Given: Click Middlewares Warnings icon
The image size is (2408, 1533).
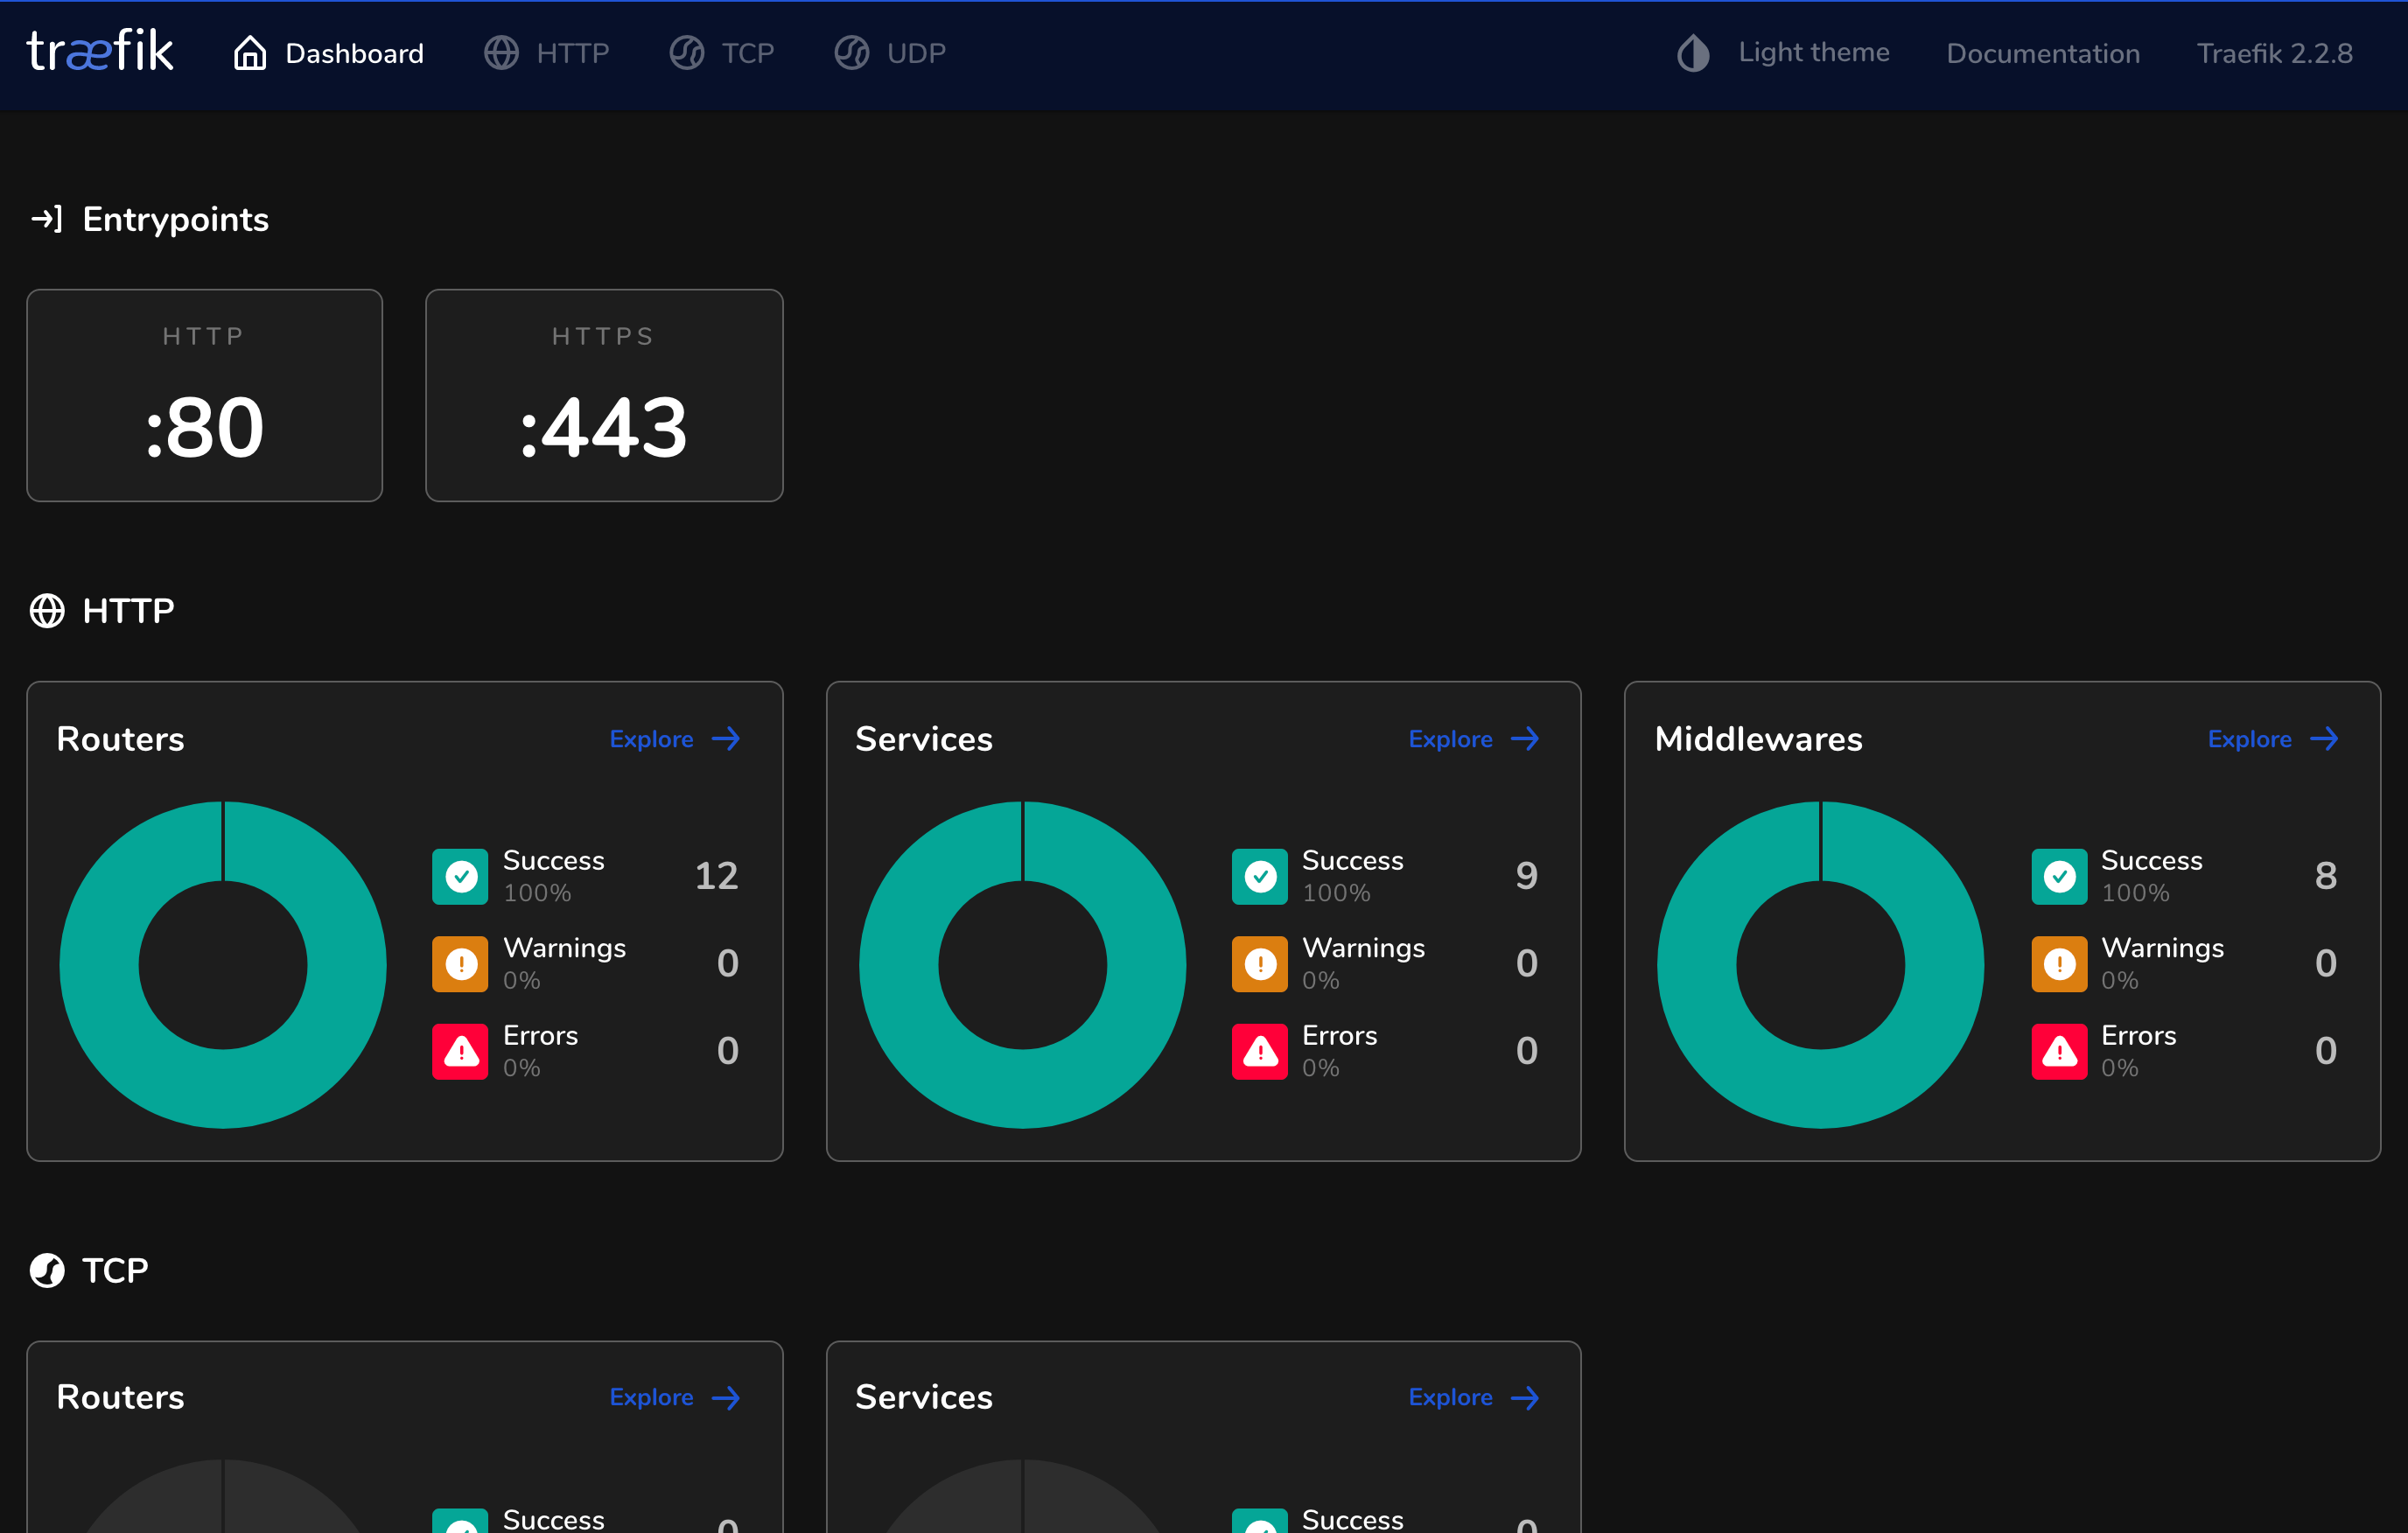Looking at the screenshot, I should (2059, 964).
